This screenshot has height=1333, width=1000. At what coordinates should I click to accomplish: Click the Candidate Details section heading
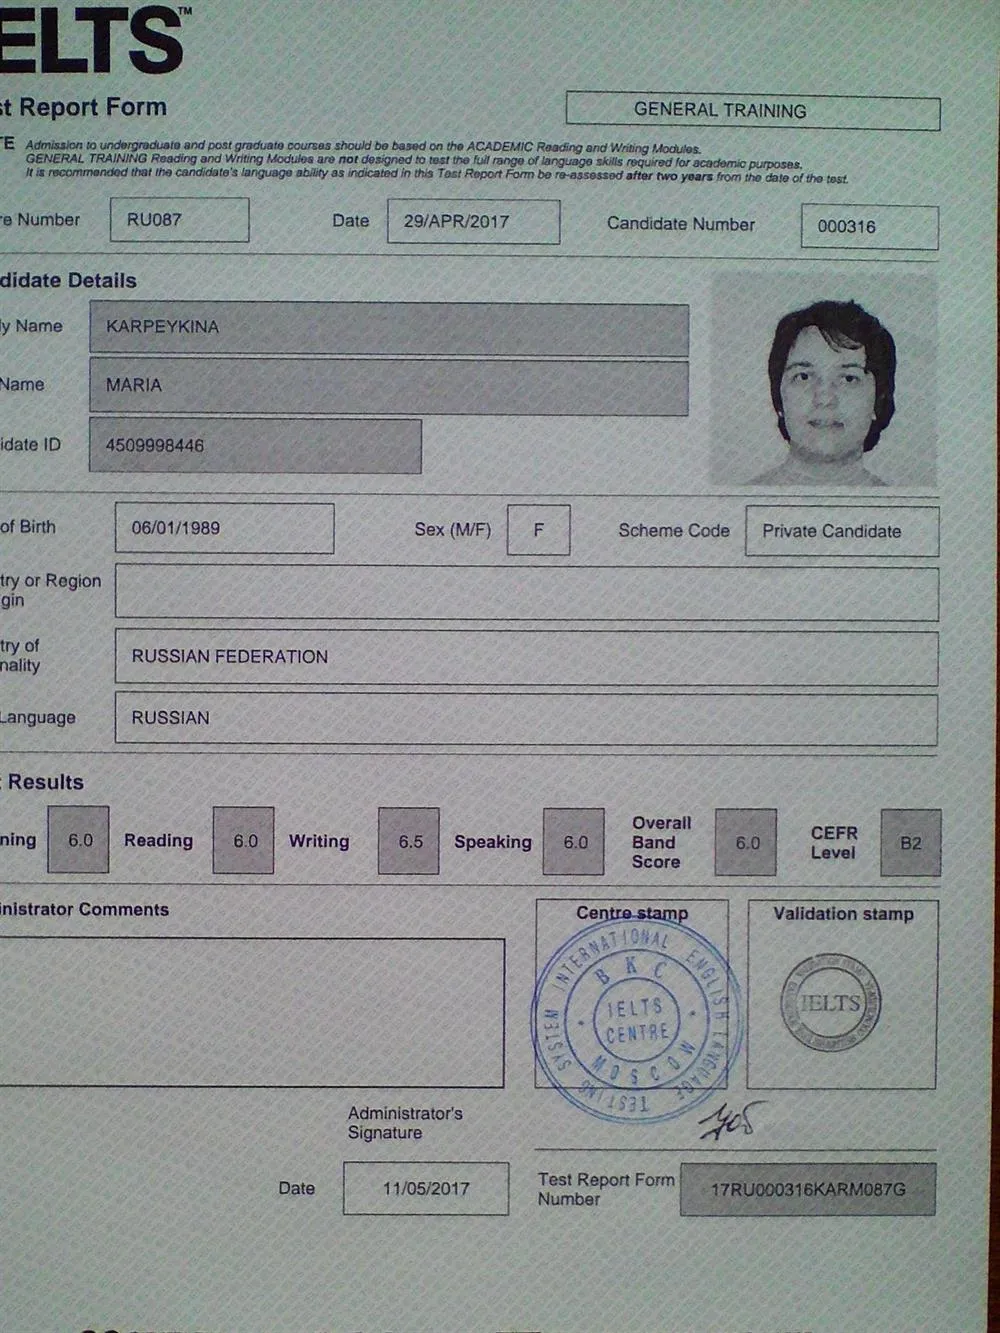68,281
